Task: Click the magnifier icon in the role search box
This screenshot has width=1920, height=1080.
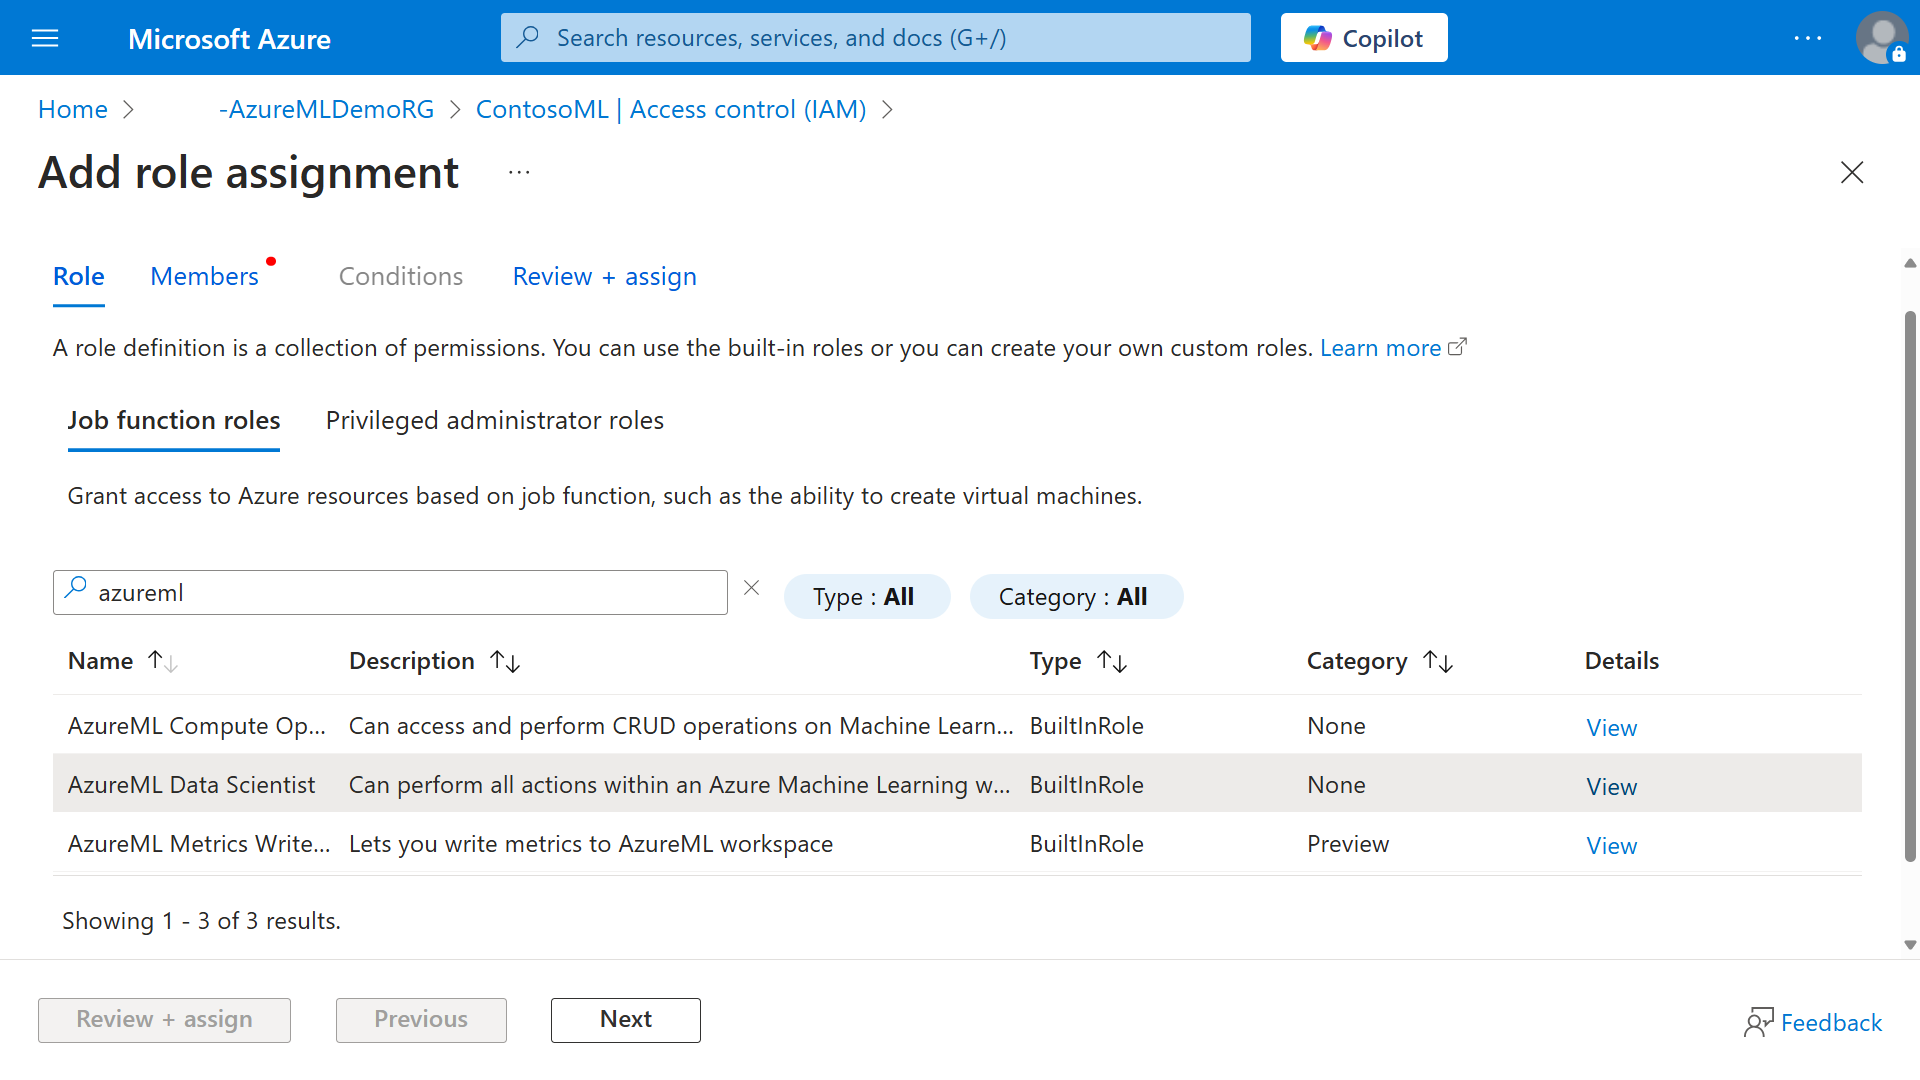Action: 76,587
